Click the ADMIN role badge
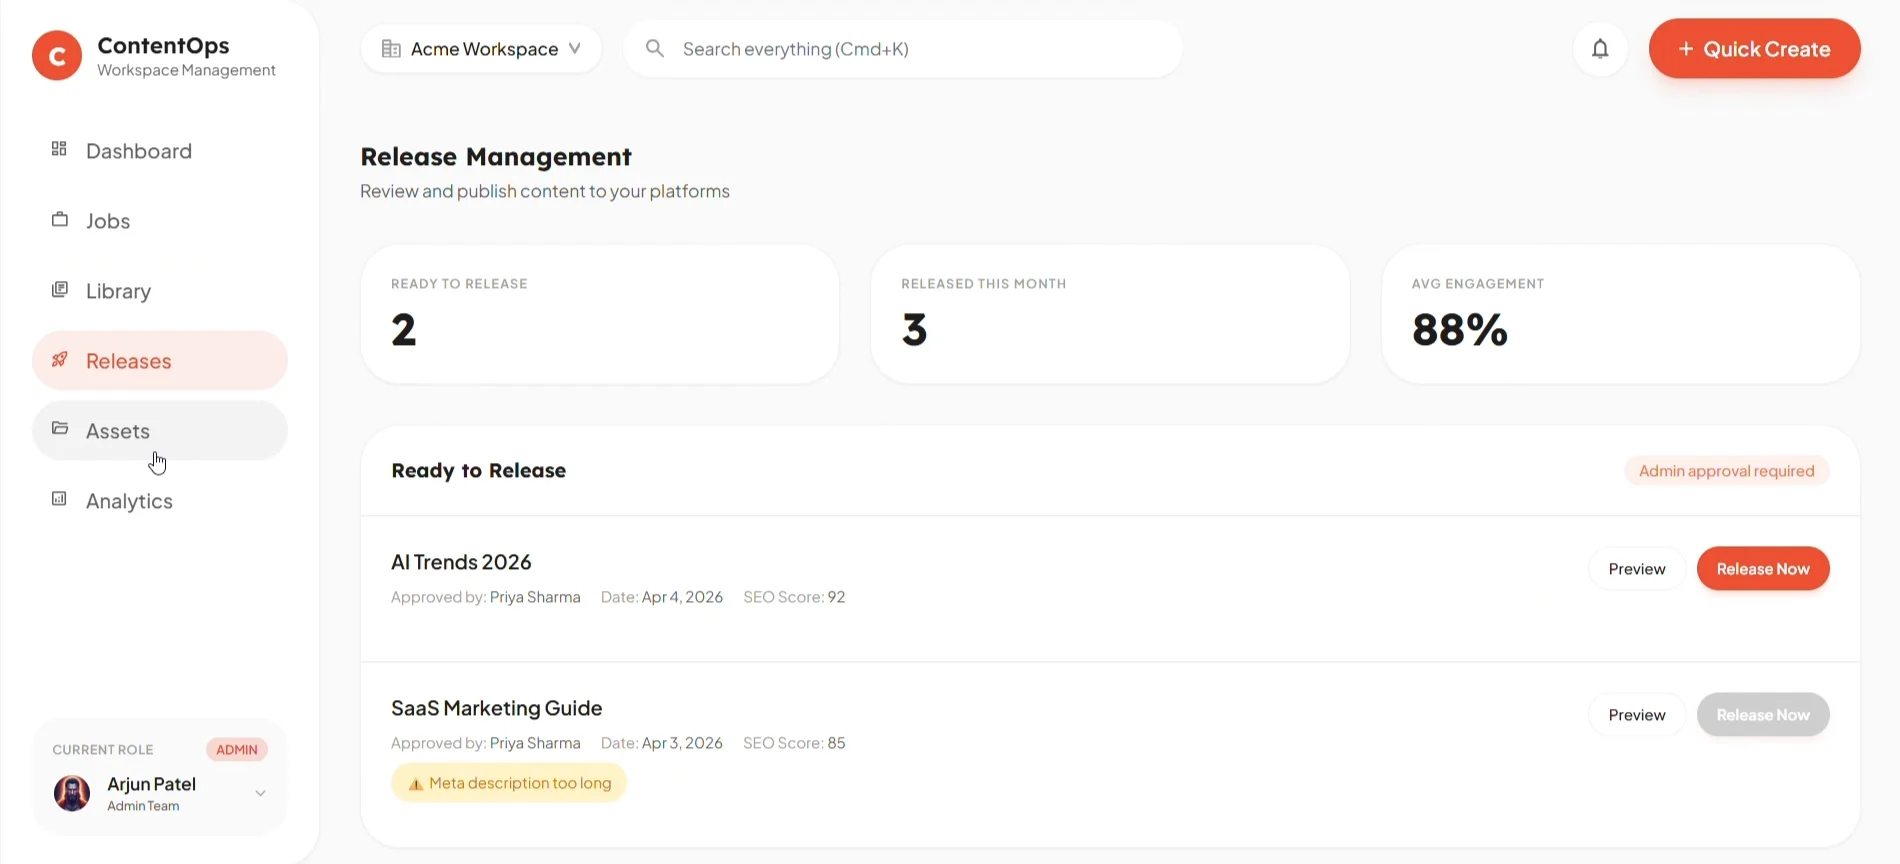1900x864 pixels. click(237, 750)
